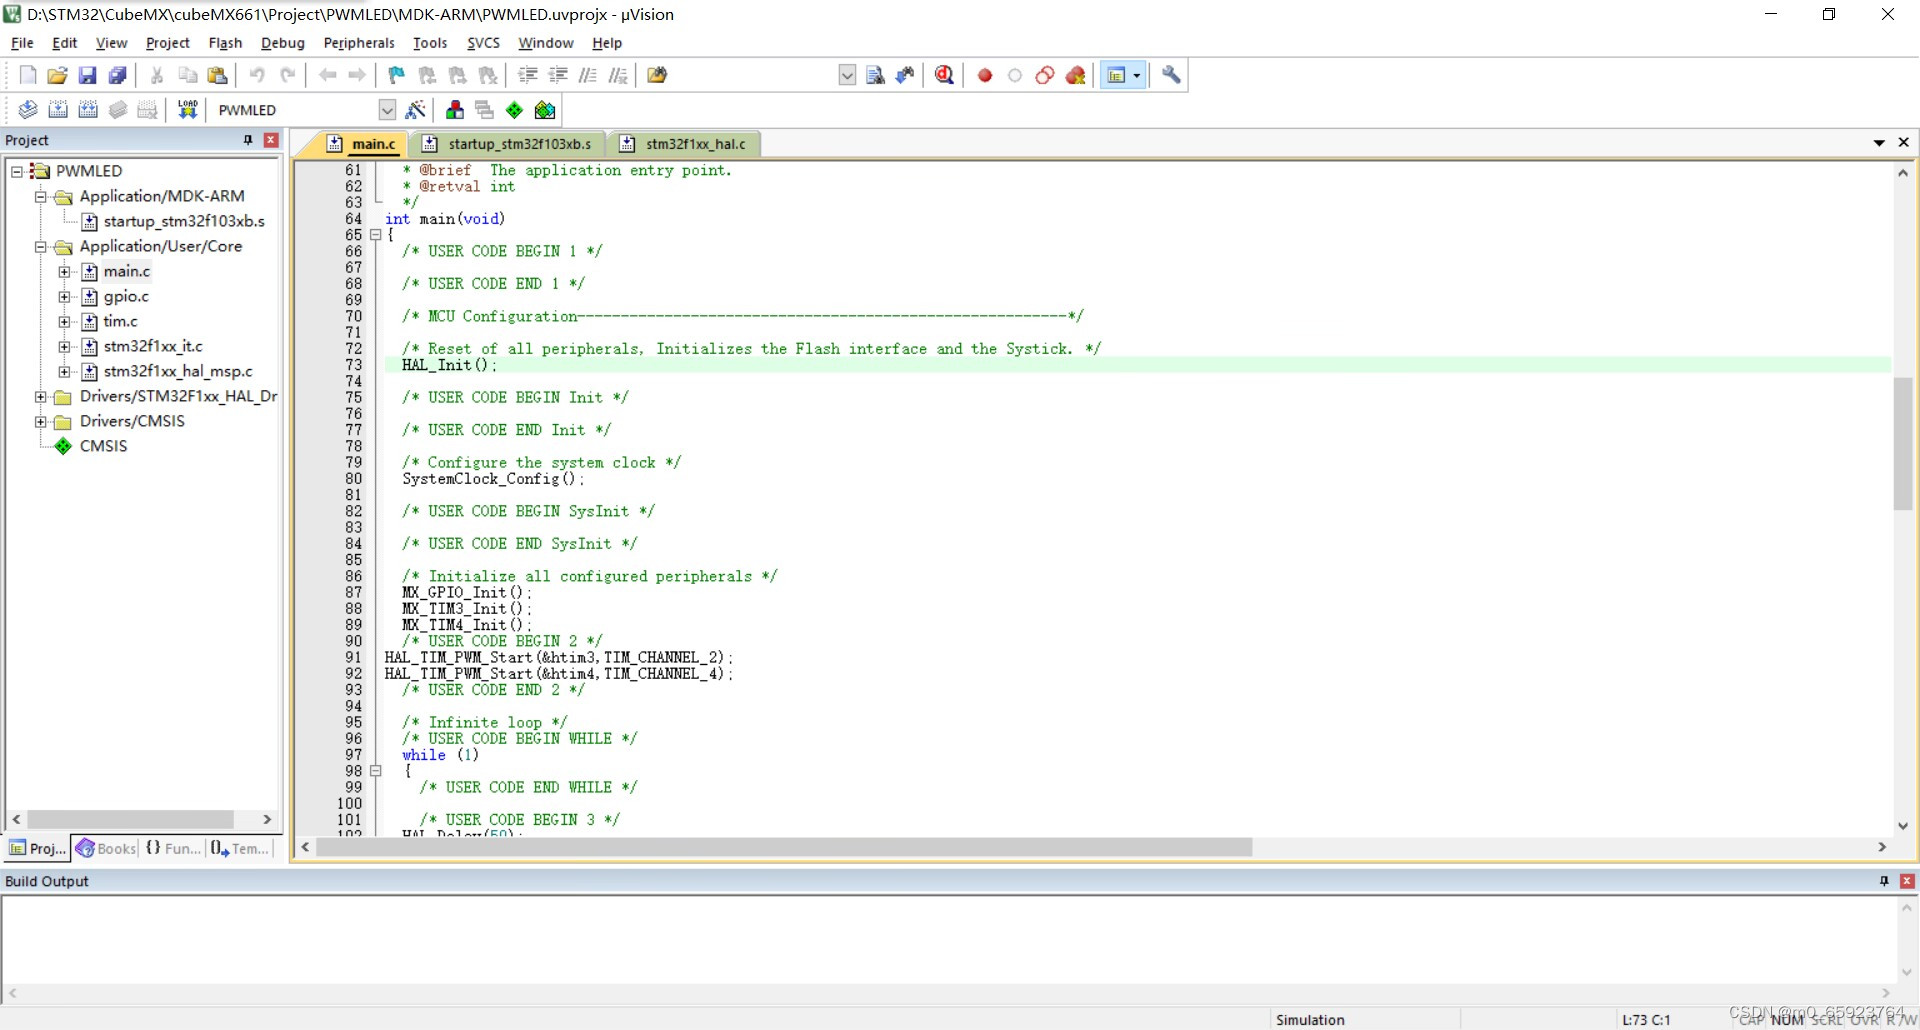The width and height of the screenshot is (1920, 1030).
Task: Open Select Software Packs icon
Action: pos(545,110)
